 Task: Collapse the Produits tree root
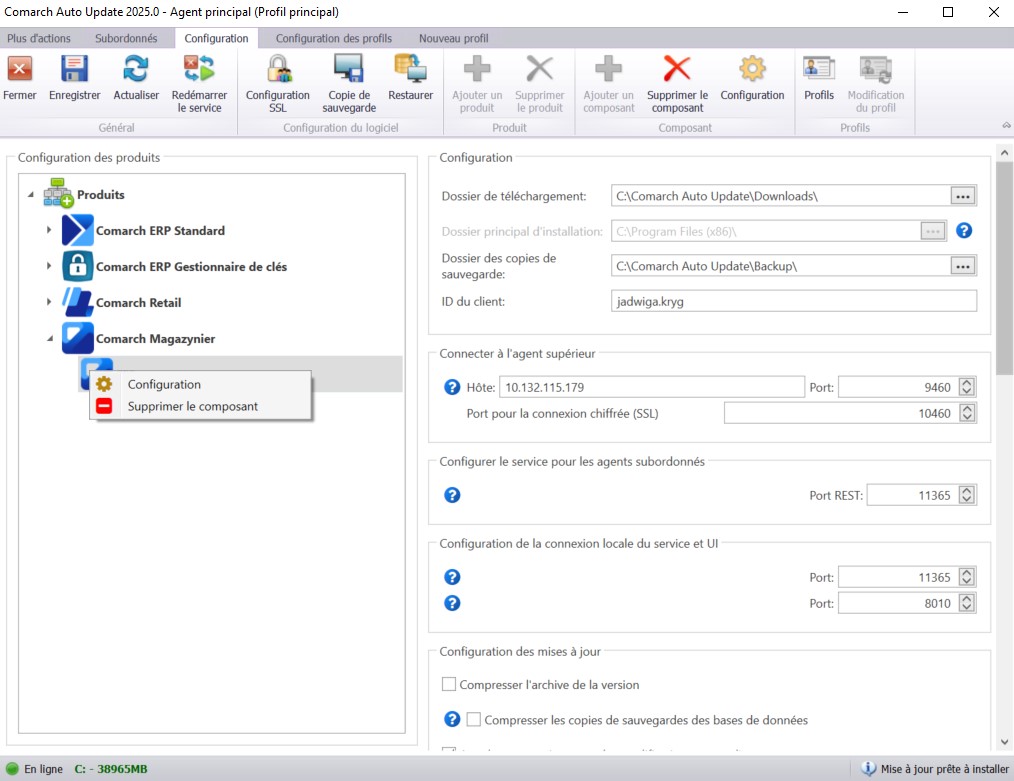(x=30, y=195)
